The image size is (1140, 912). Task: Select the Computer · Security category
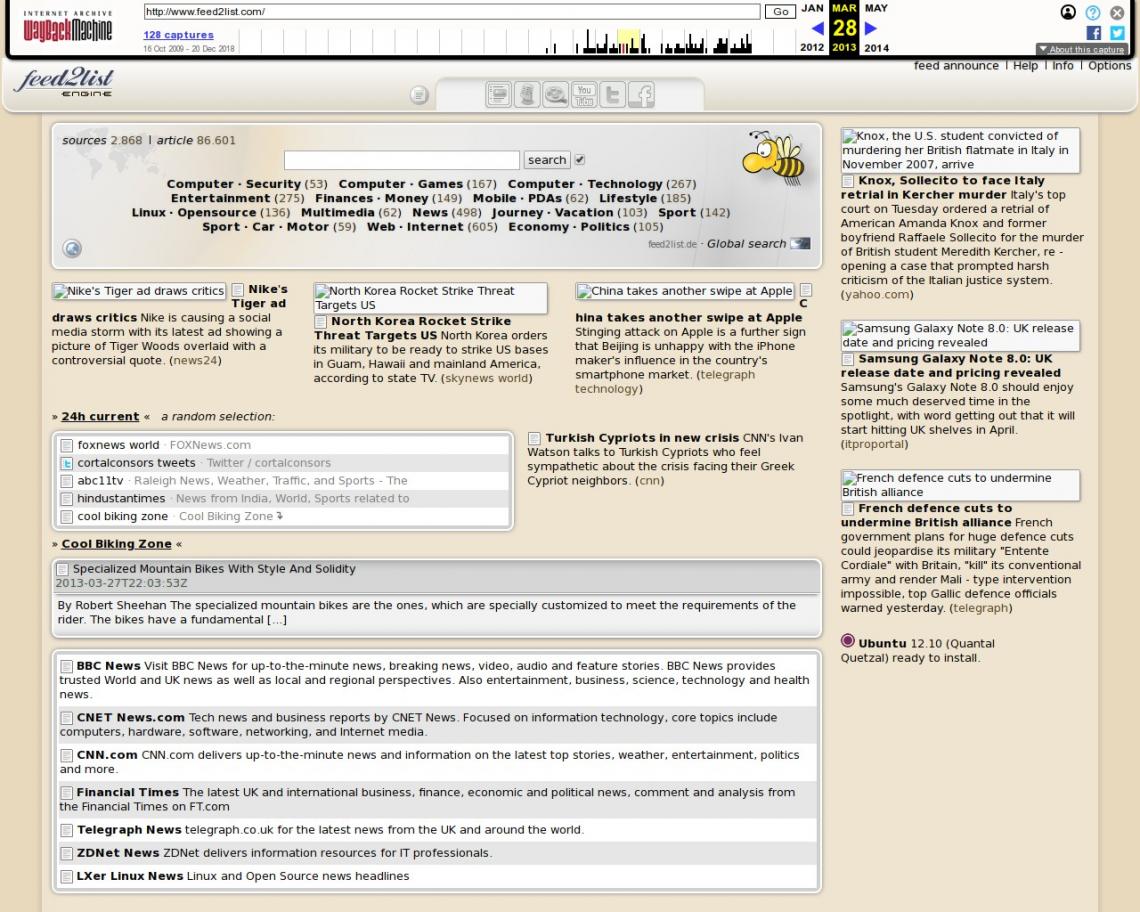(x=233, y=184)
